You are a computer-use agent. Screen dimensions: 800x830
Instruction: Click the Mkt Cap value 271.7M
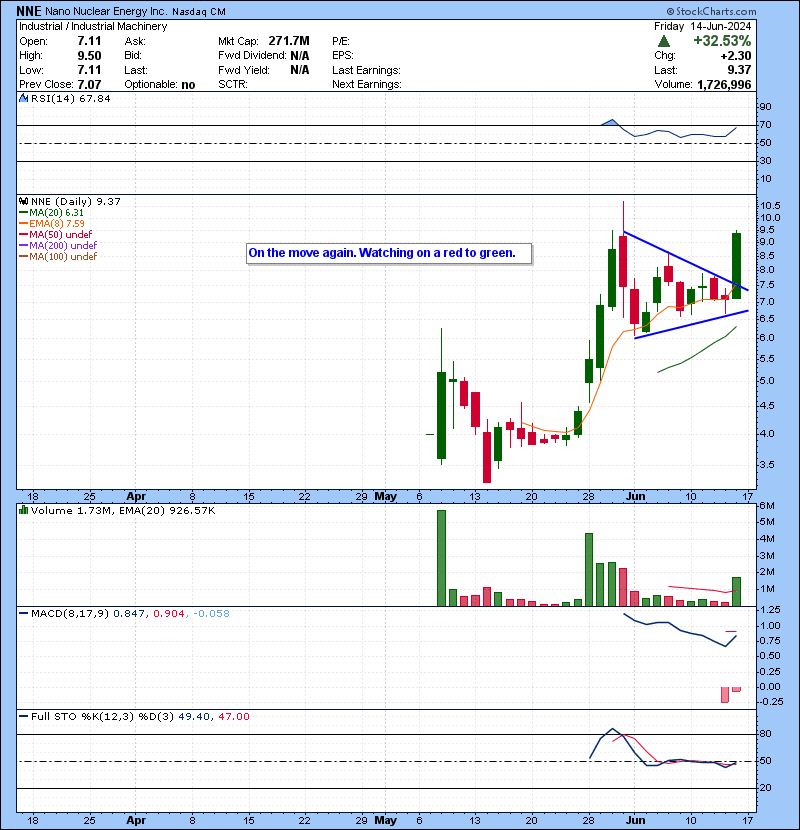click(x=289, y=41)
